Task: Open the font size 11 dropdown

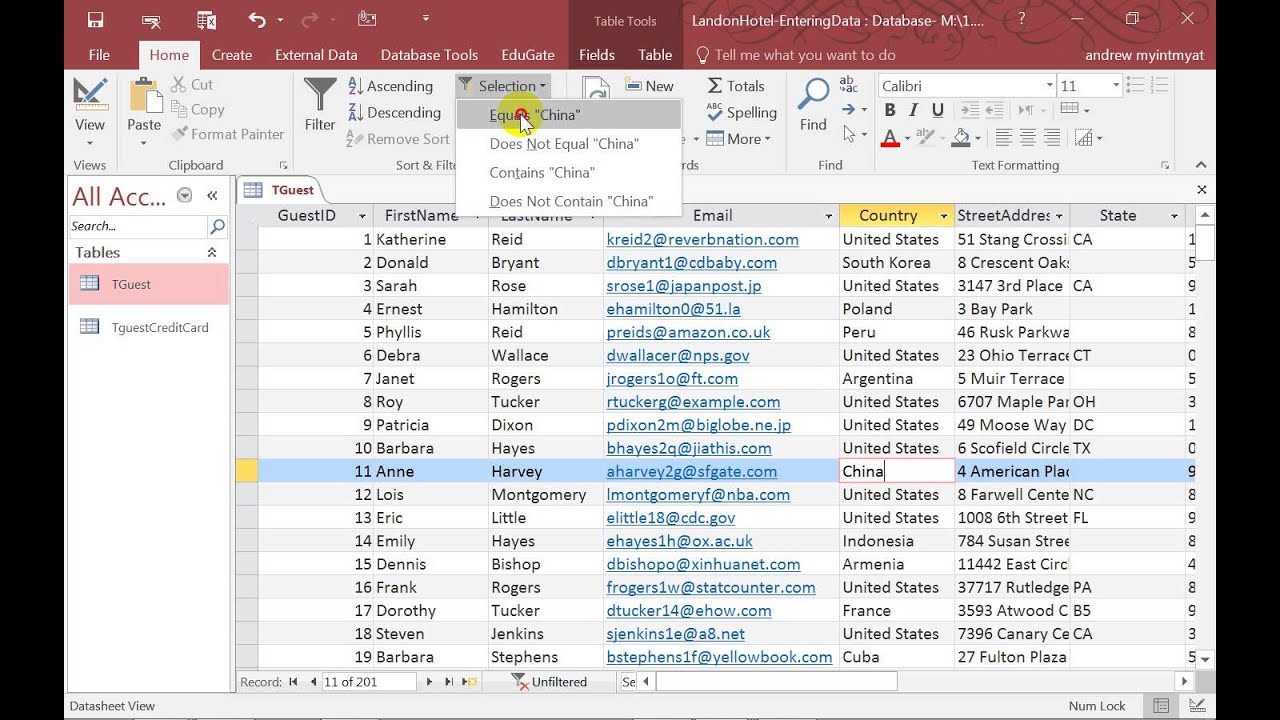Action: (x=1116, y=86)
